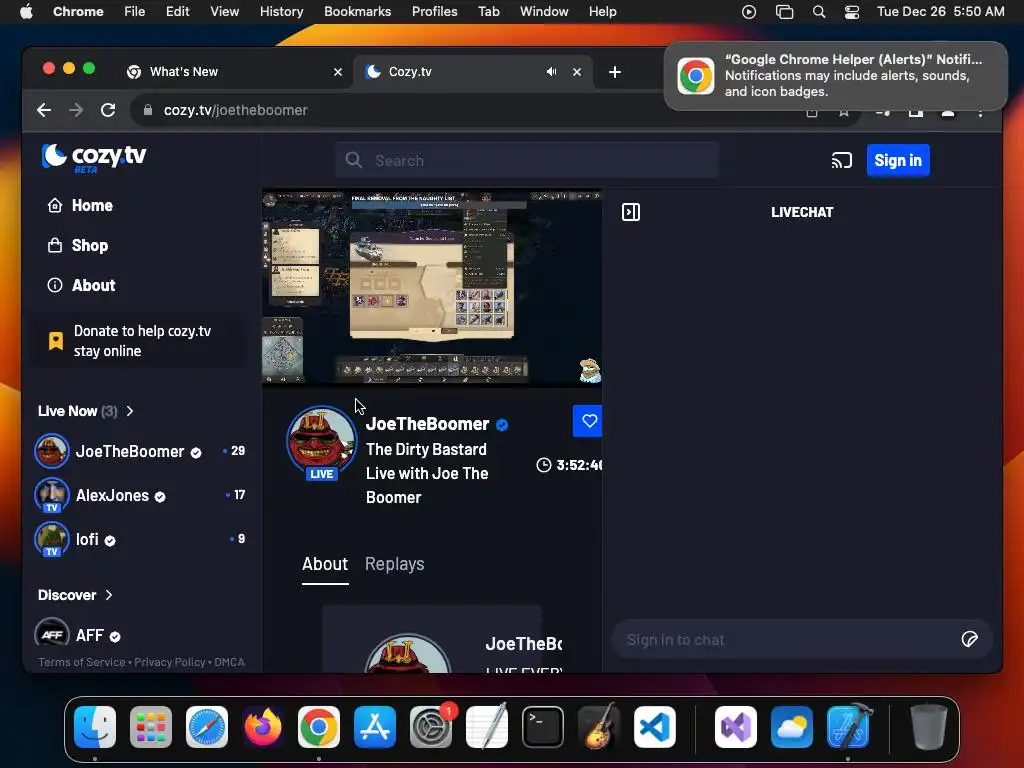Expand the Discover section
This screenshot has width=1024, height=768.
pyautogui.click(x=75, y=595)
